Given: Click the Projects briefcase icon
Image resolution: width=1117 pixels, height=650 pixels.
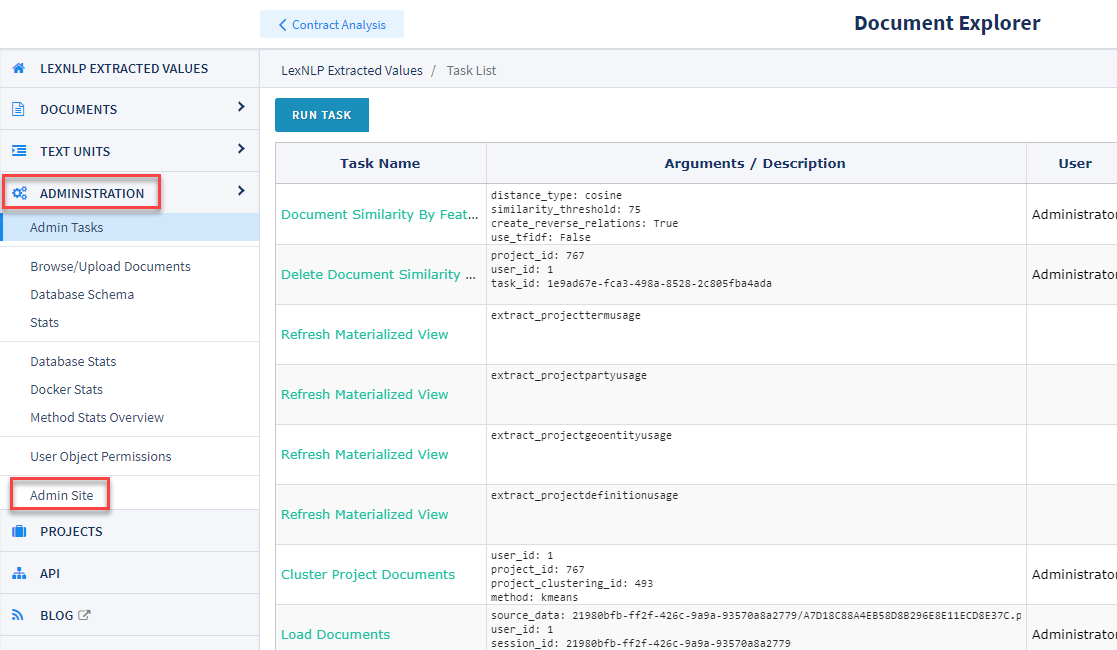Looking at the screenshot, I should click(x=19, y=531).
